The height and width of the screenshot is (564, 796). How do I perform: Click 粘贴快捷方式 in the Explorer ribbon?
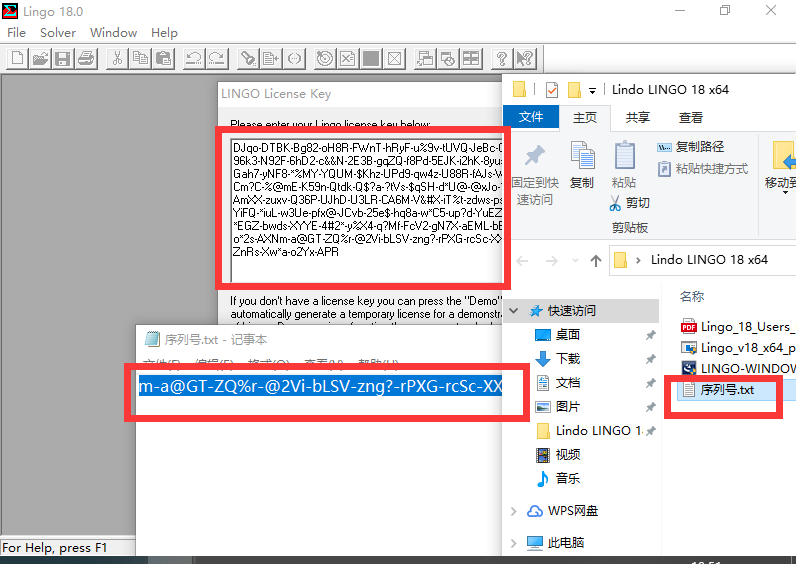pyautogui.click(x=703, y=169)
